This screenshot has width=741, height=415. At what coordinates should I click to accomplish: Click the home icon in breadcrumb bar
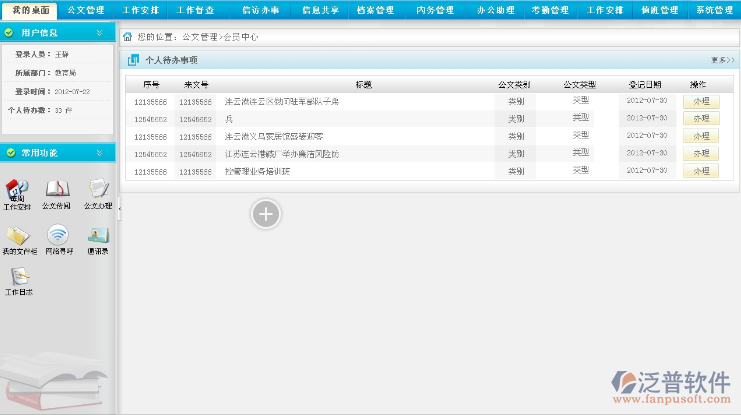click(x=127, y=37)
